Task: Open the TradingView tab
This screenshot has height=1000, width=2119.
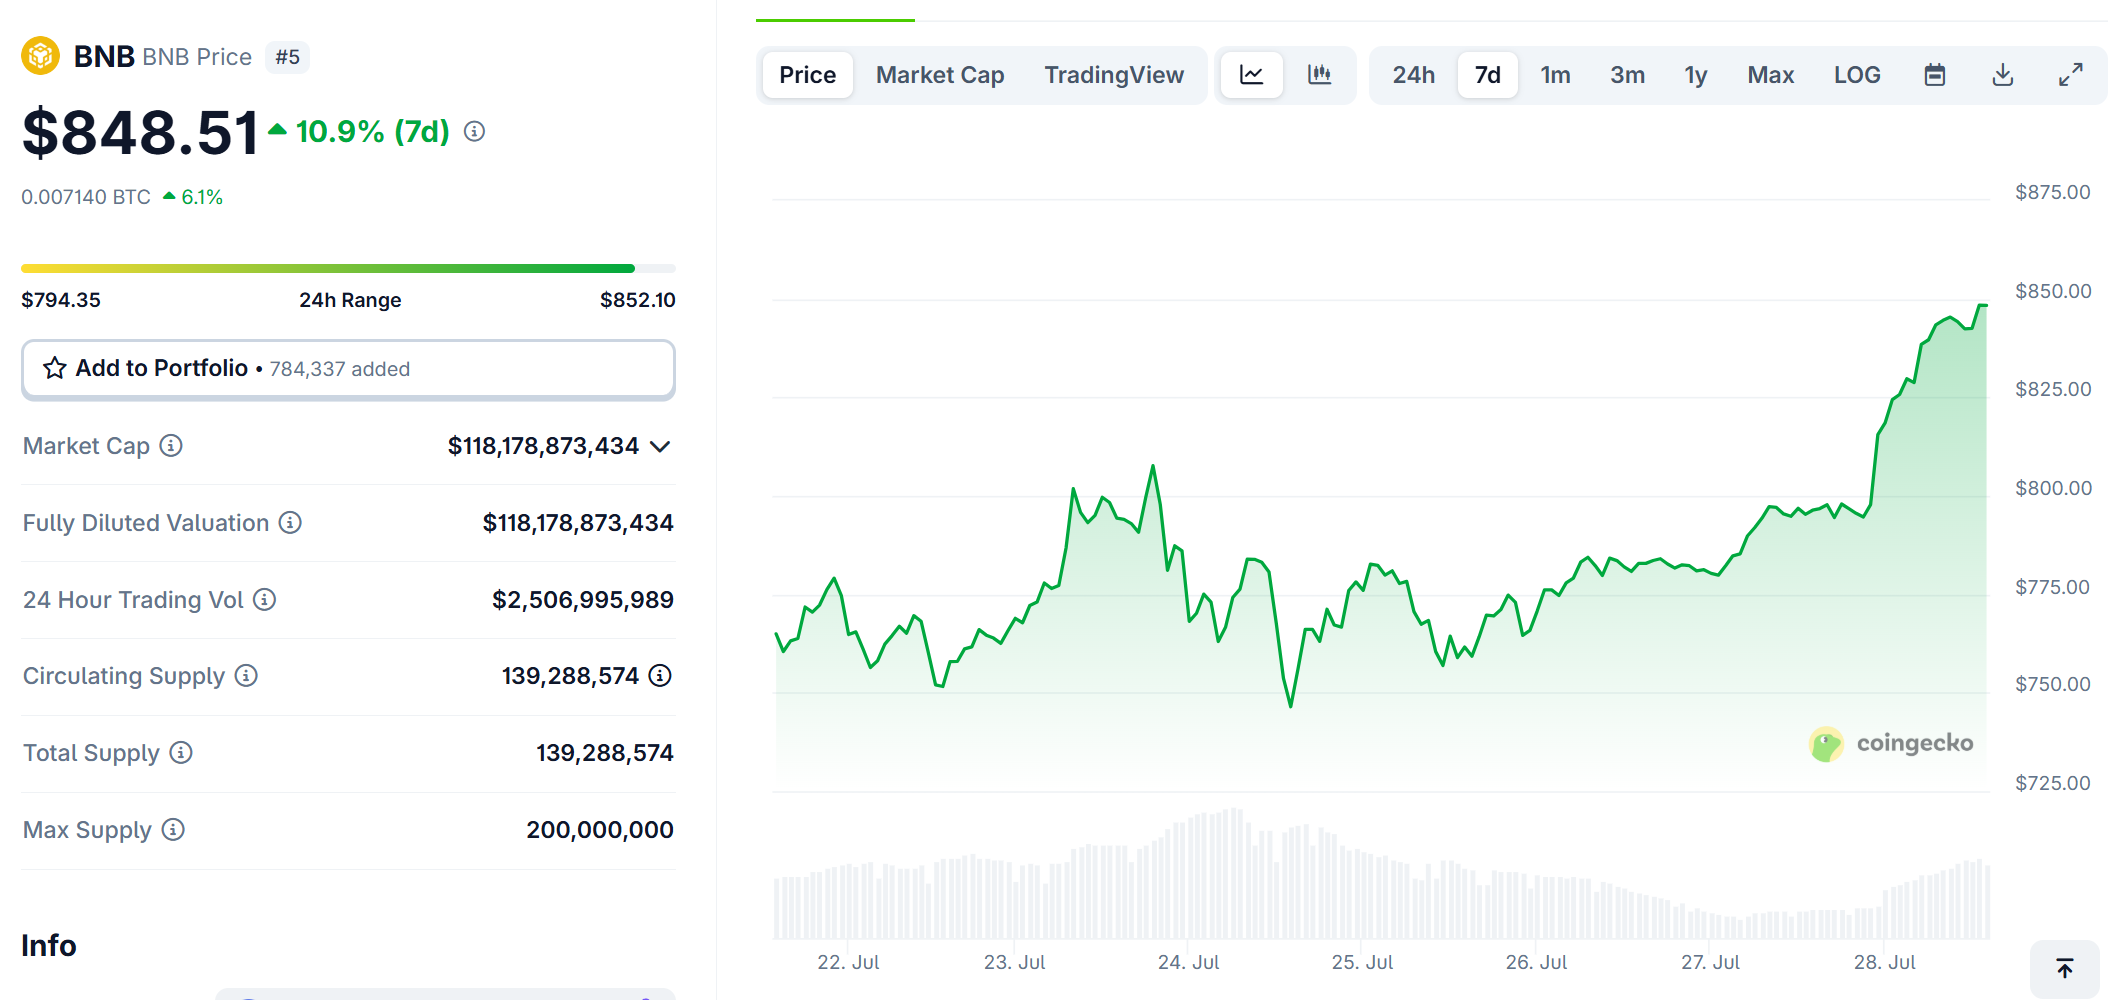Action: (1113, 75)
